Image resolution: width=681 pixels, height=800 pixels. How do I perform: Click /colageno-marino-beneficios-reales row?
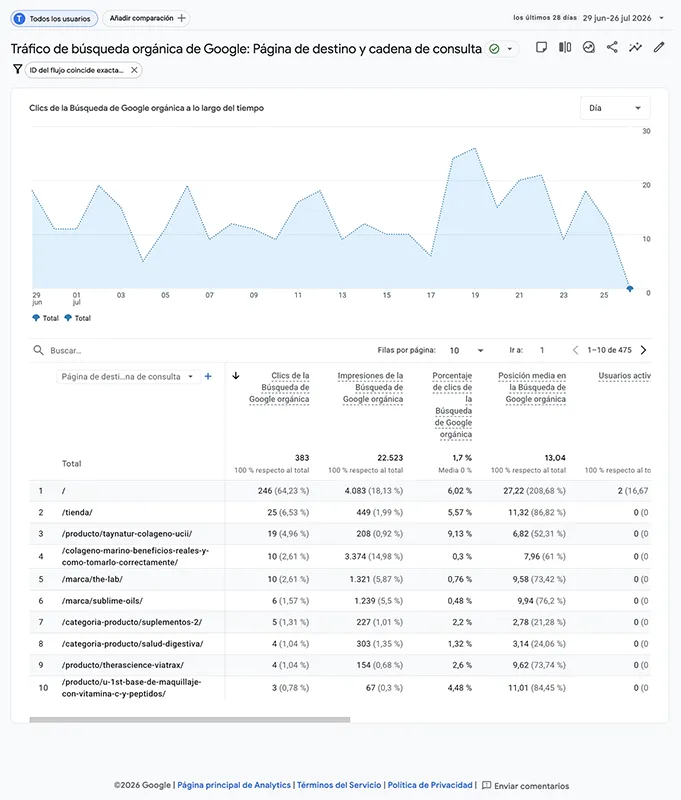tap(340, 557)
